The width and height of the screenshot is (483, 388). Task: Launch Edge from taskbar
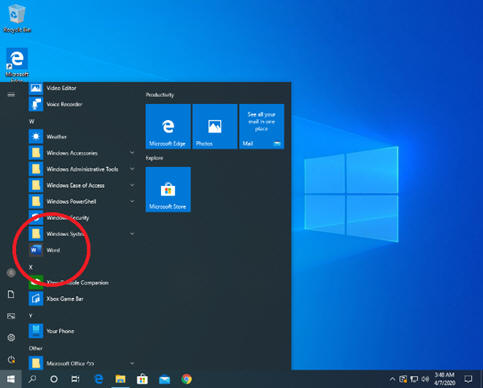(x=99, y=379)
